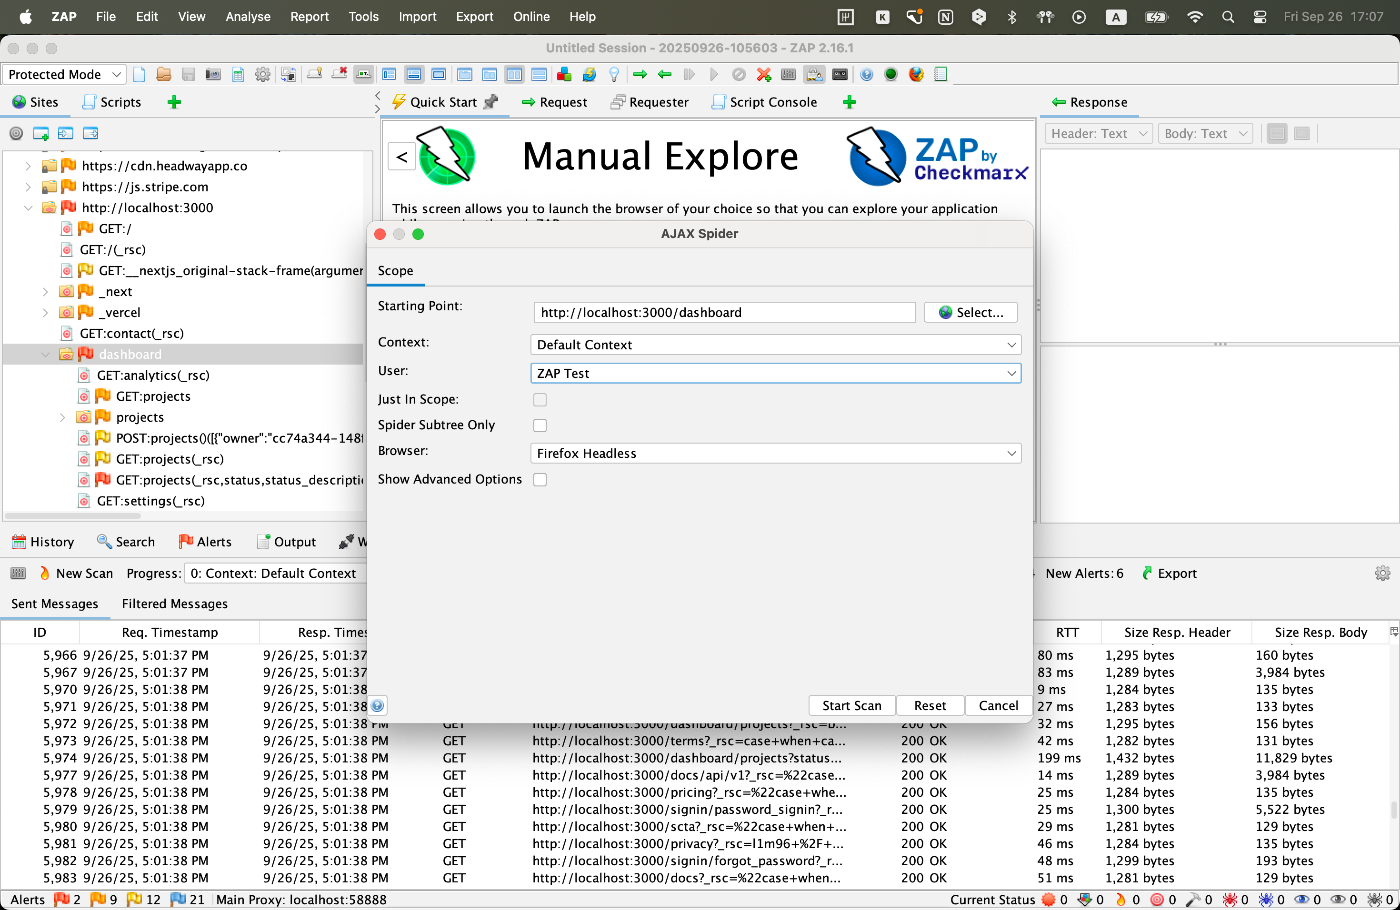Click Reset button in AJAX Spider dialog
Viewport: 1400px width, 910px height.
930,705
